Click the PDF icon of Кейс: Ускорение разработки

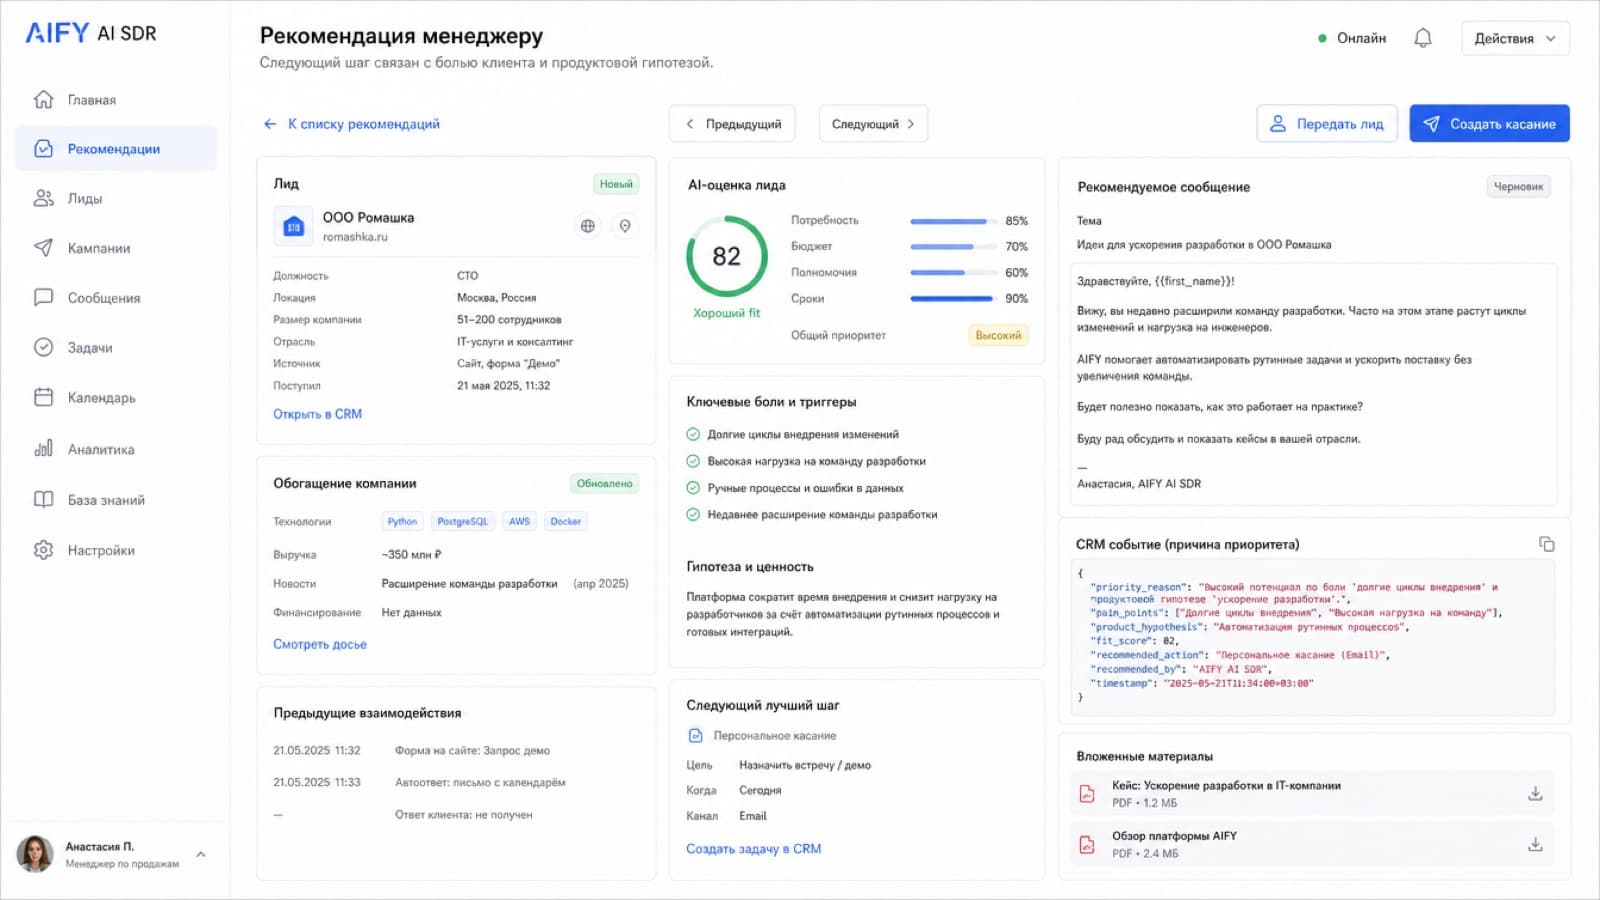[1087, 794]
